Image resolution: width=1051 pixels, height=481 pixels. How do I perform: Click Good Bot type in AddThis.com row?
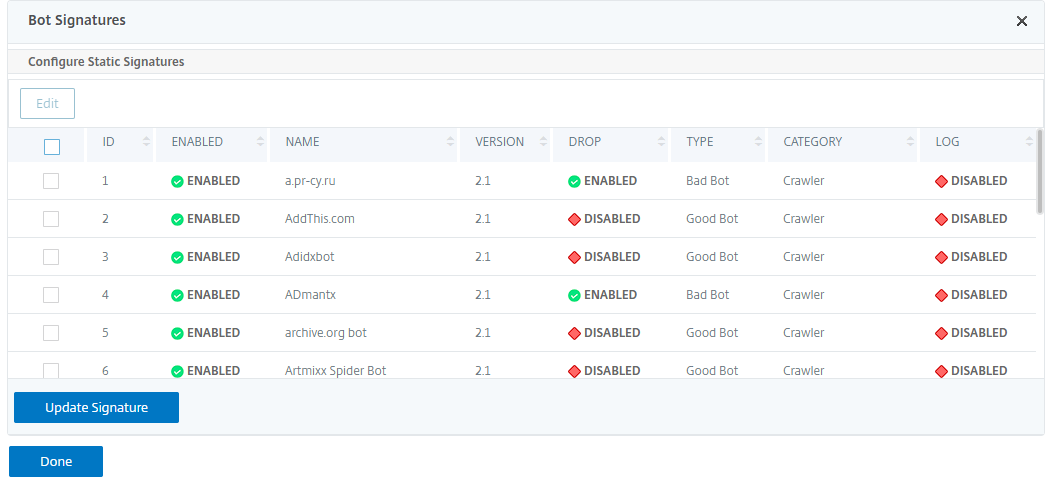click(x=712, y=218)
